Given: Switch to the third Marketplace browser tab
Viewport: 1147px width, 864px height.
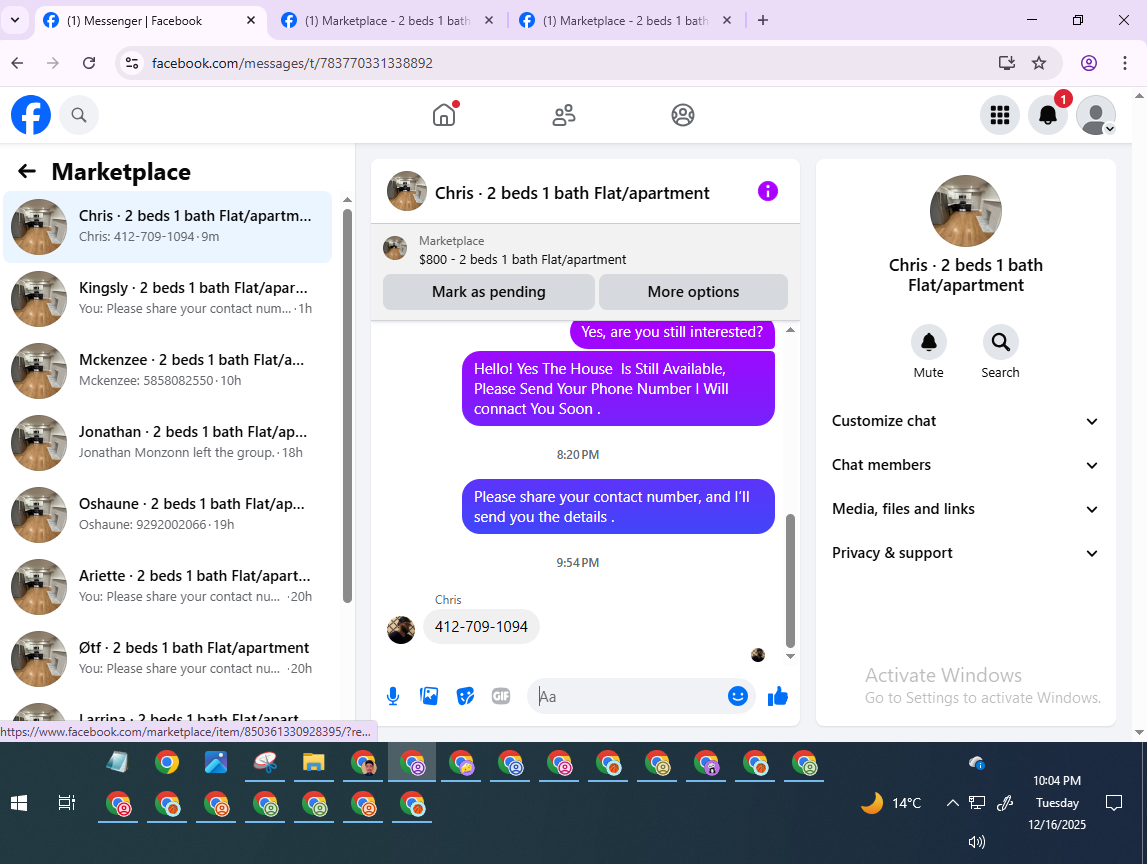Looking at the screenshot, I should tap(625, 20).
